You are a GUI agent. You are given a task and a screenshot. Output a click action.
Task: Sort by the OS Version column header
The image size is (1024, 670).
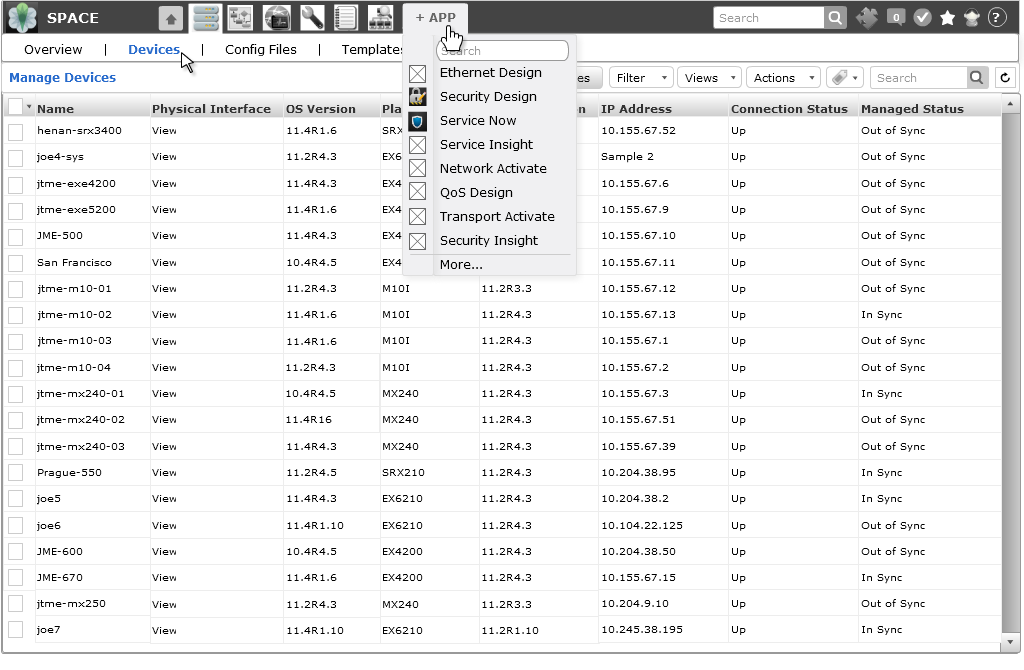[321, 109]
